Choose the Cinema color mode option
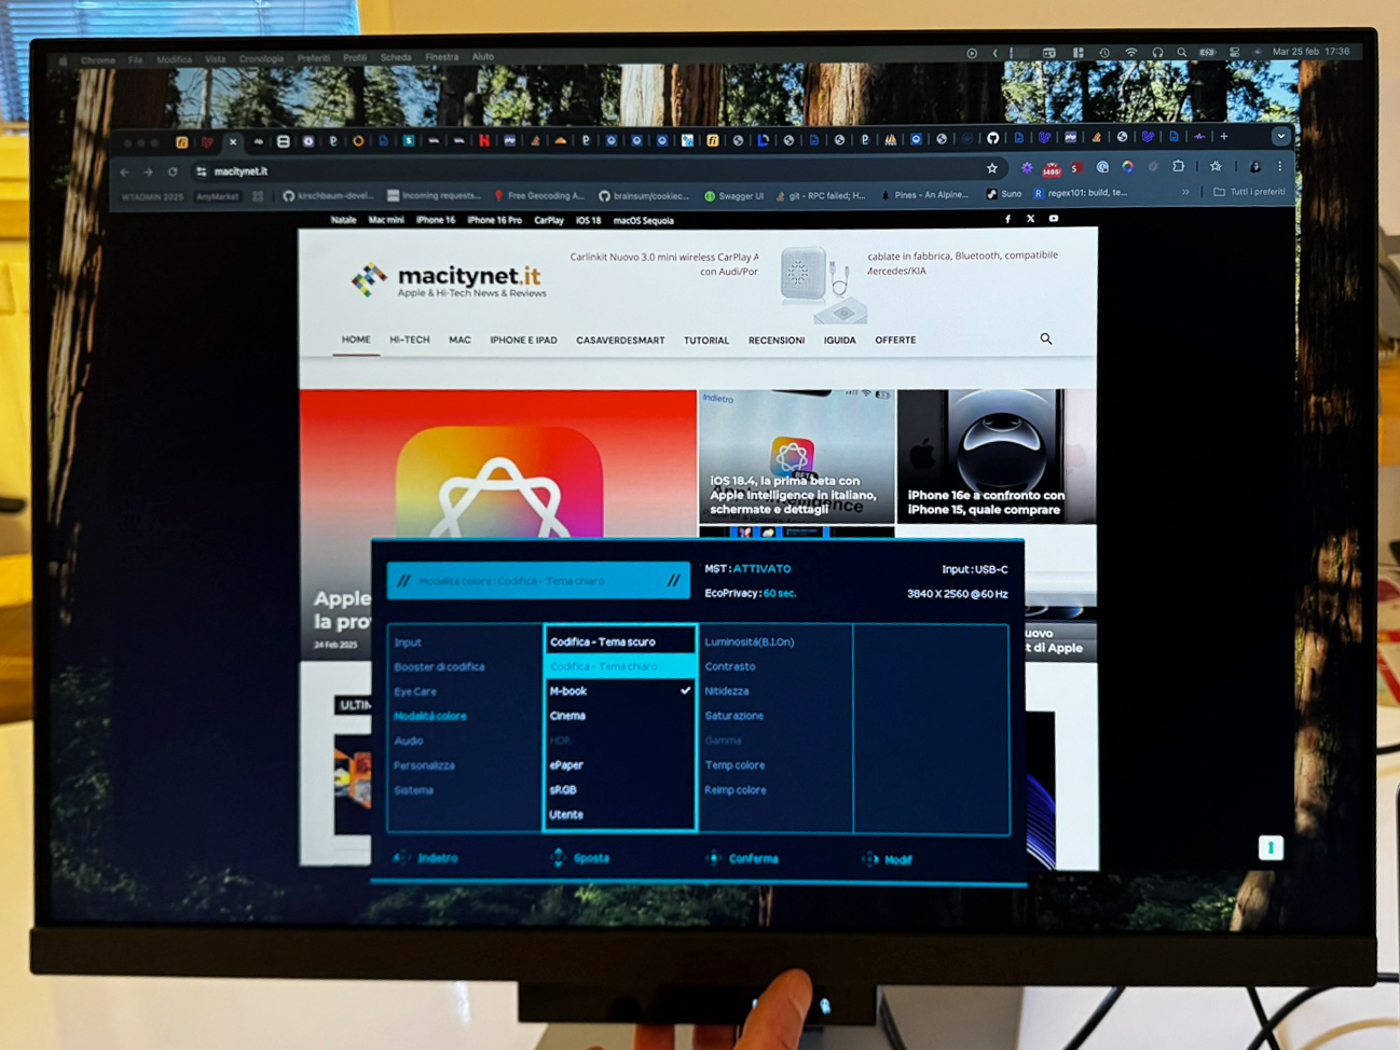 click(x=620, y=716)
